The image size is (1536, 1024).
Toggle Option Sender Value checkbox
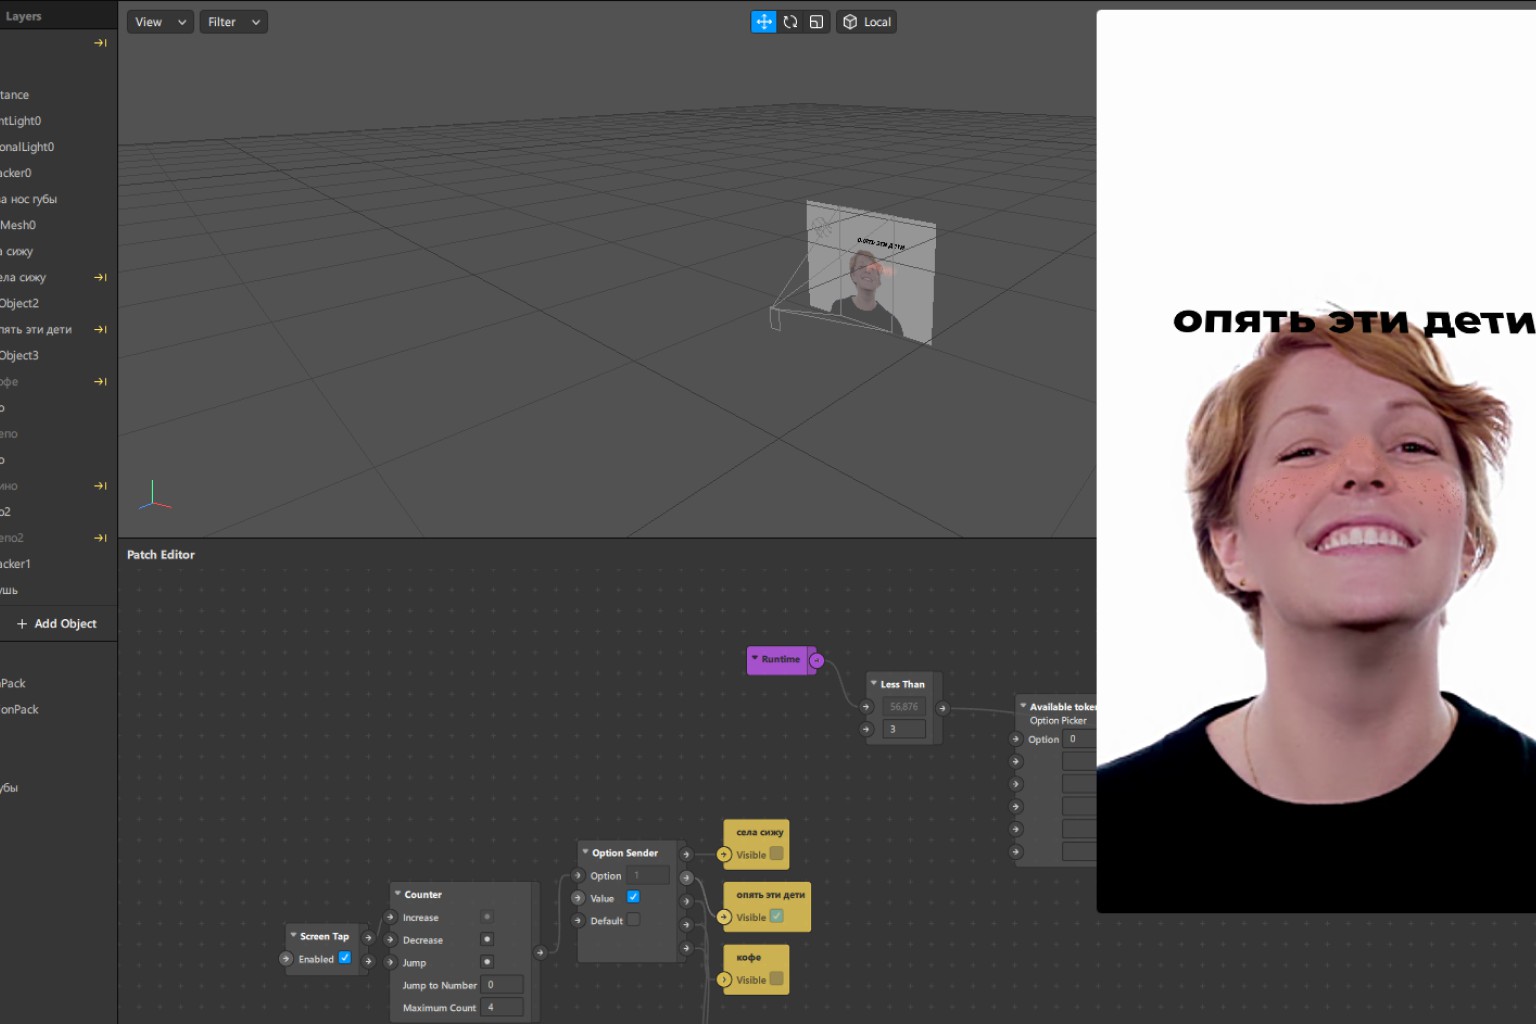point(633,897)
